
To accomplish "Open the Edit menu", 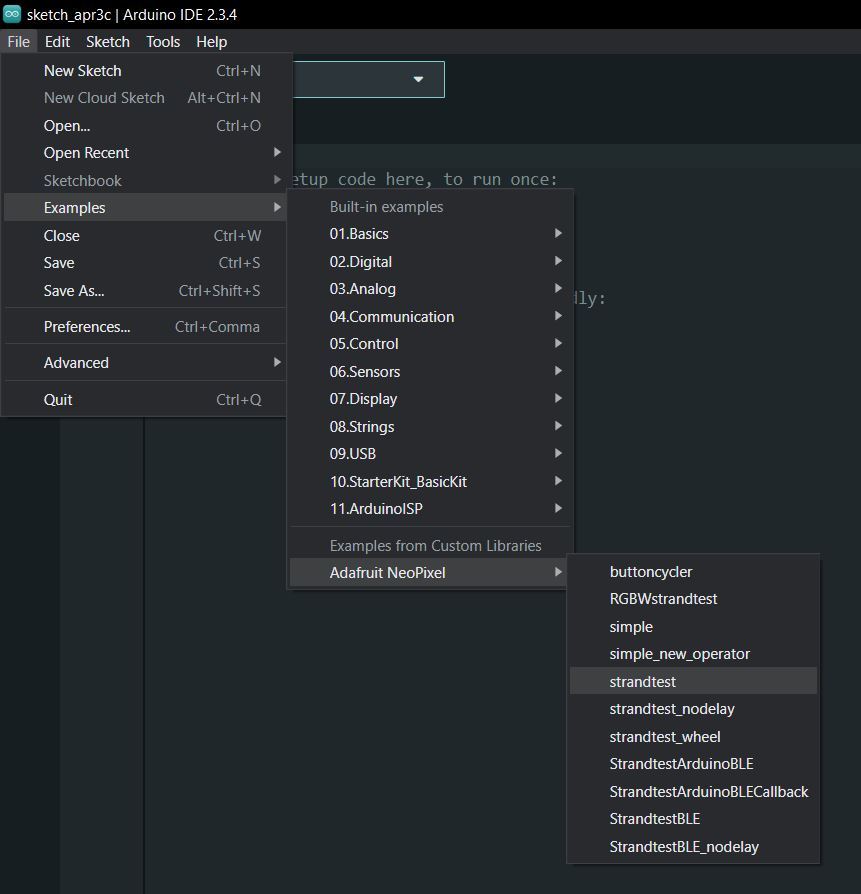I will 57,42.
